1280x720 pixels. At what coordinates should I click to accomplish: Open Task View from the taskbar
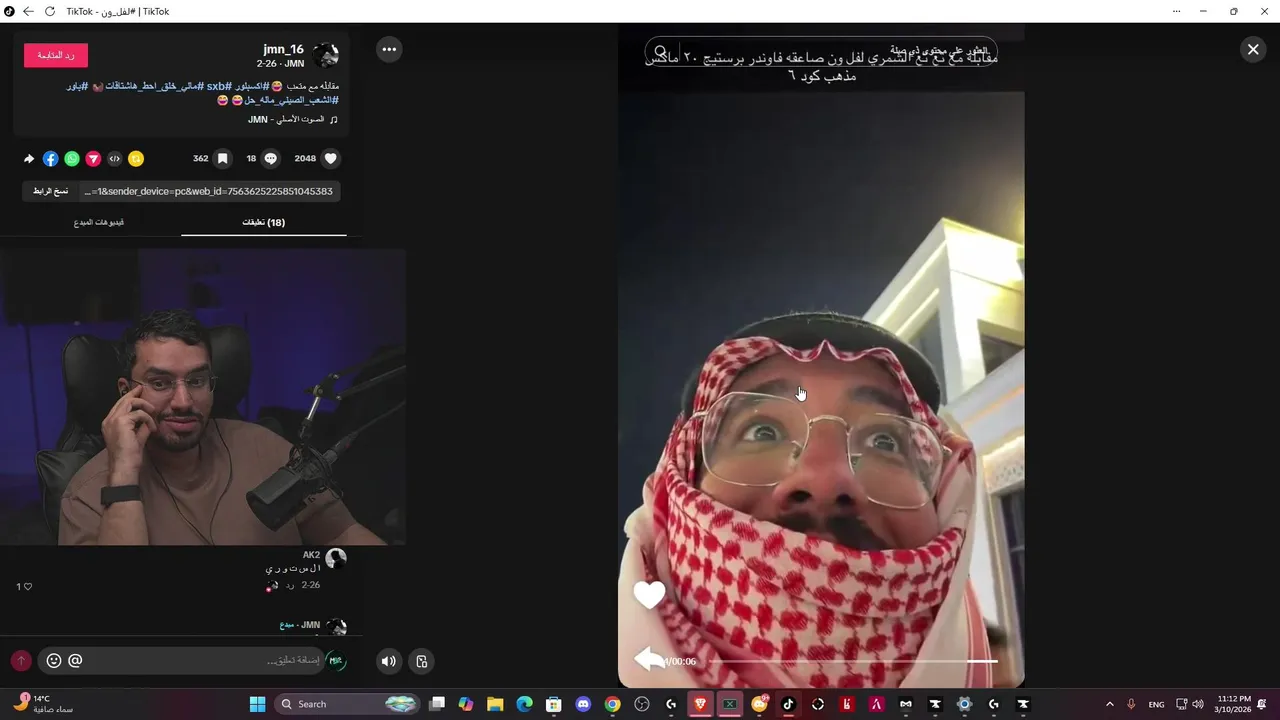(437, 704)
